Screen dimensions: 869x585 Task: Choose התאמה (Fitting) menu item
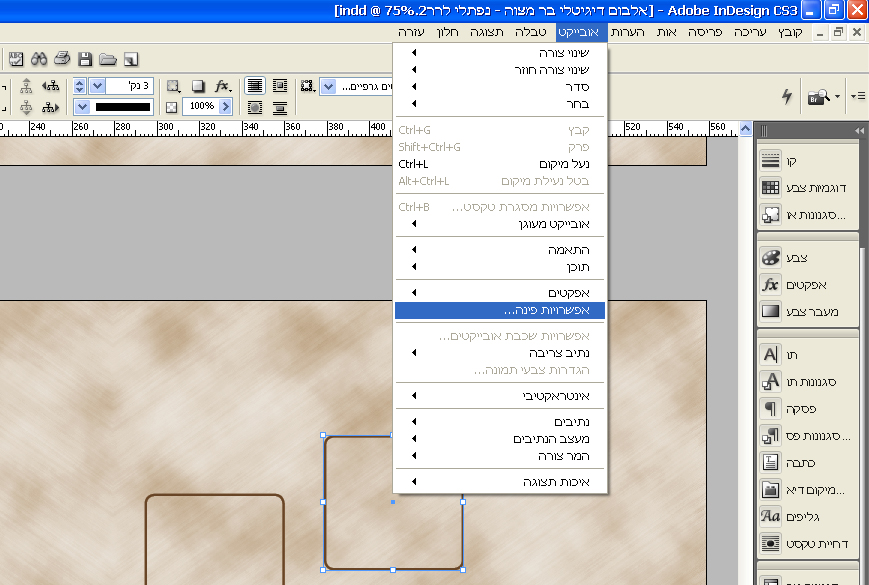tap(499, 250)
